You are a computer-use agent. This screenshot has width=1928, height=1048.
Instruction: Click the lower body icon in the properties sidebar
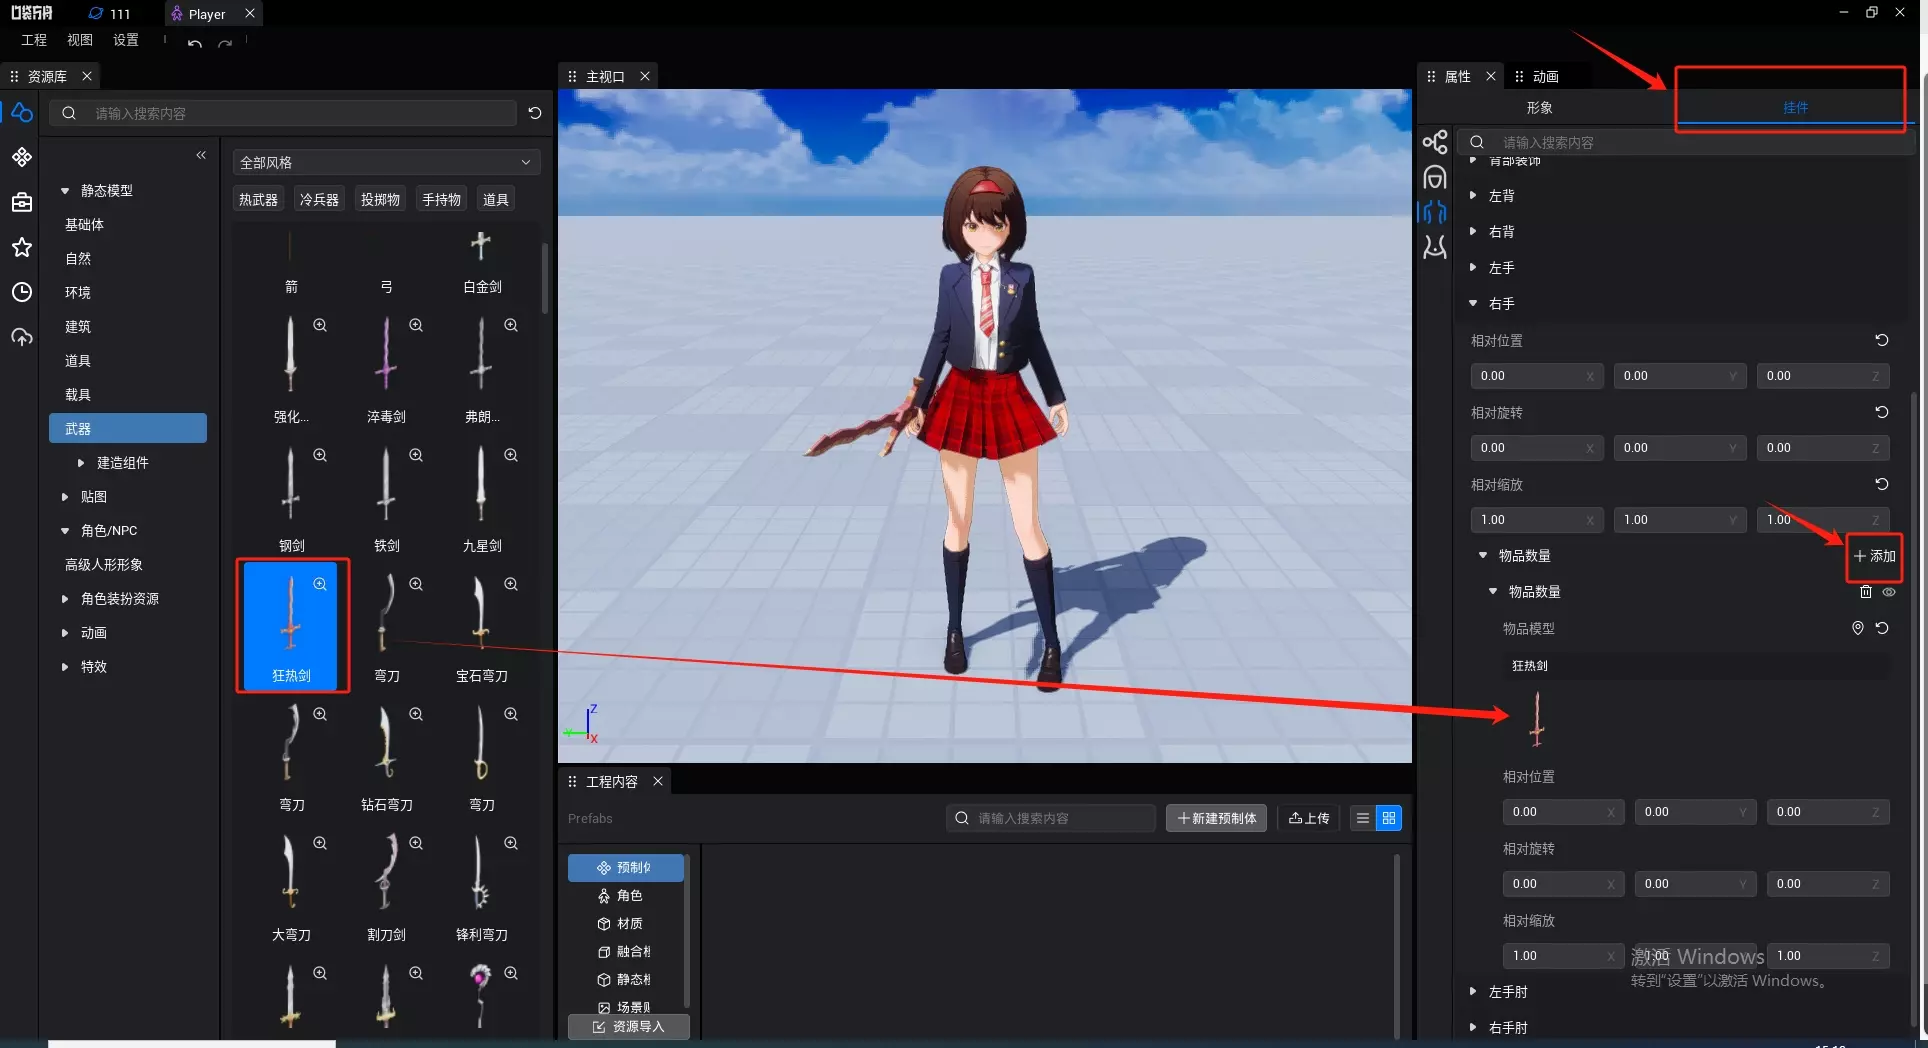click(1435, 247)
